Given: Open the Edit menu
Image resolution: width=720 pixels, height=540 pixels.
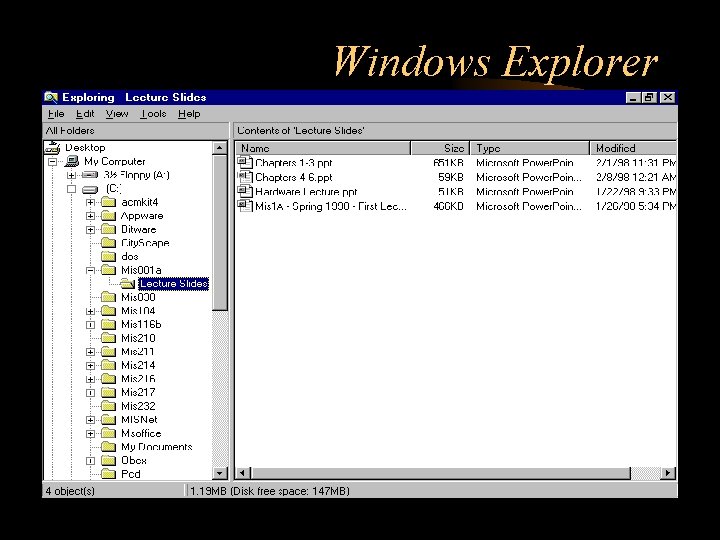Looking at the screenshot, I should click(x=85, y=114).
